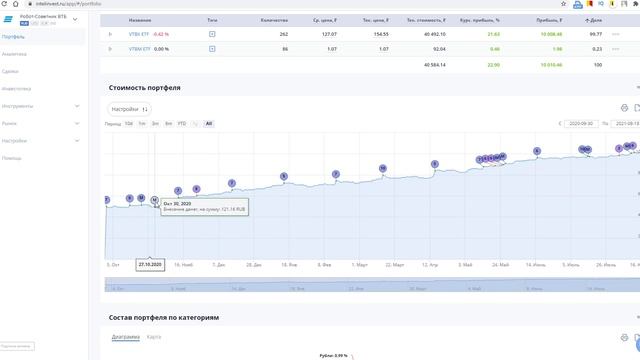
Task: Click chart event marker near 14. Июнь
Action: 537,151
